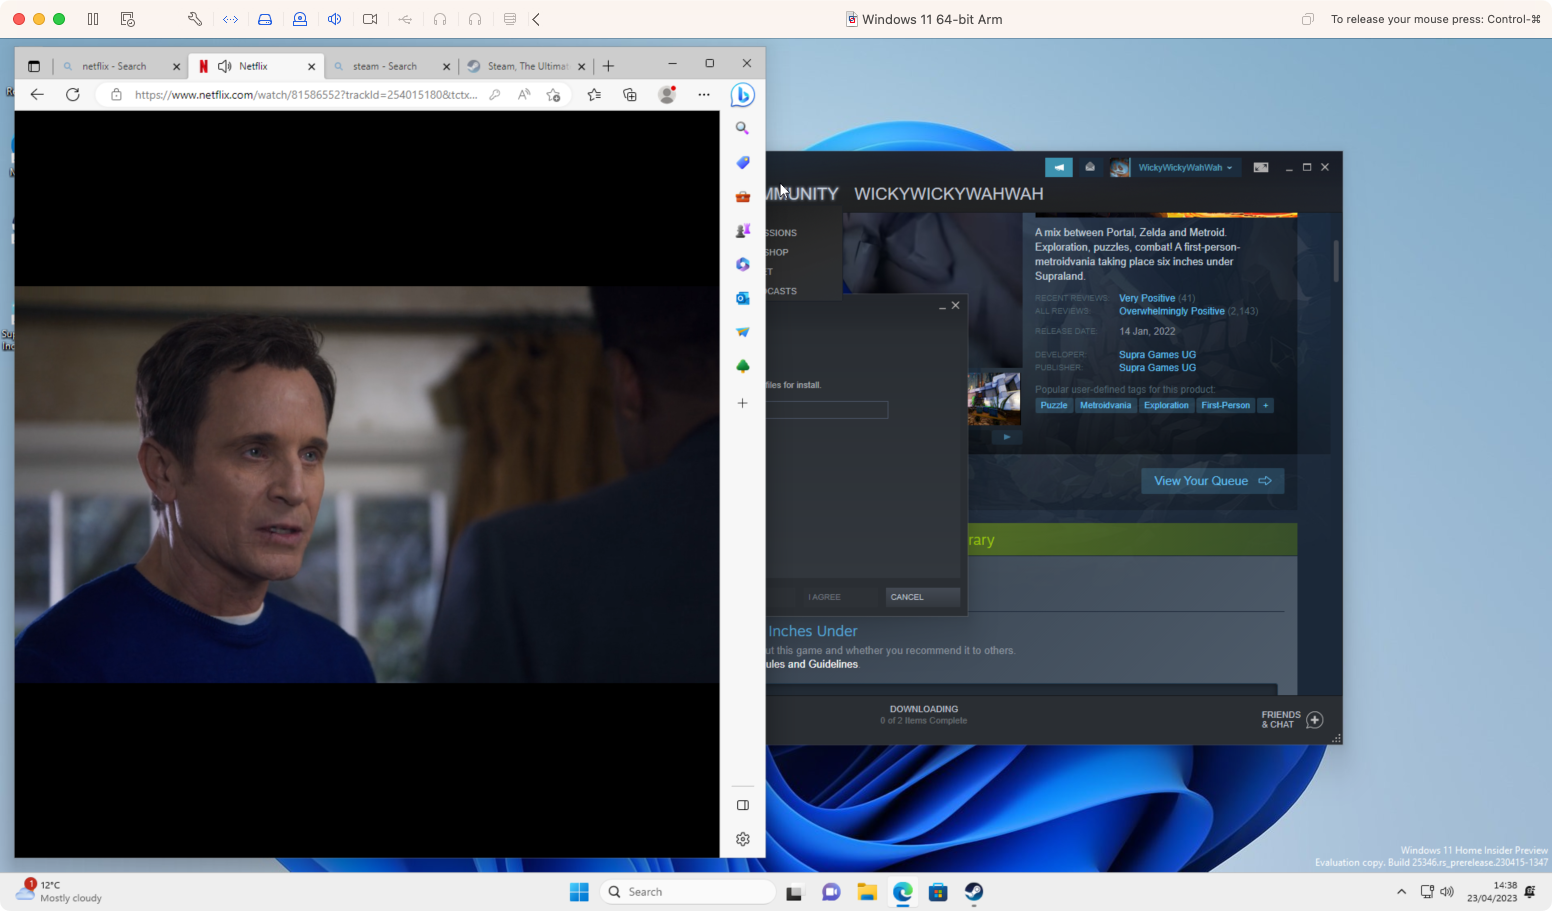The width and height of the screenshot is (1552, 911).
Task: Open Steam announcements megaphone button
Action: pyautogui.click(x=1058, y=167)
